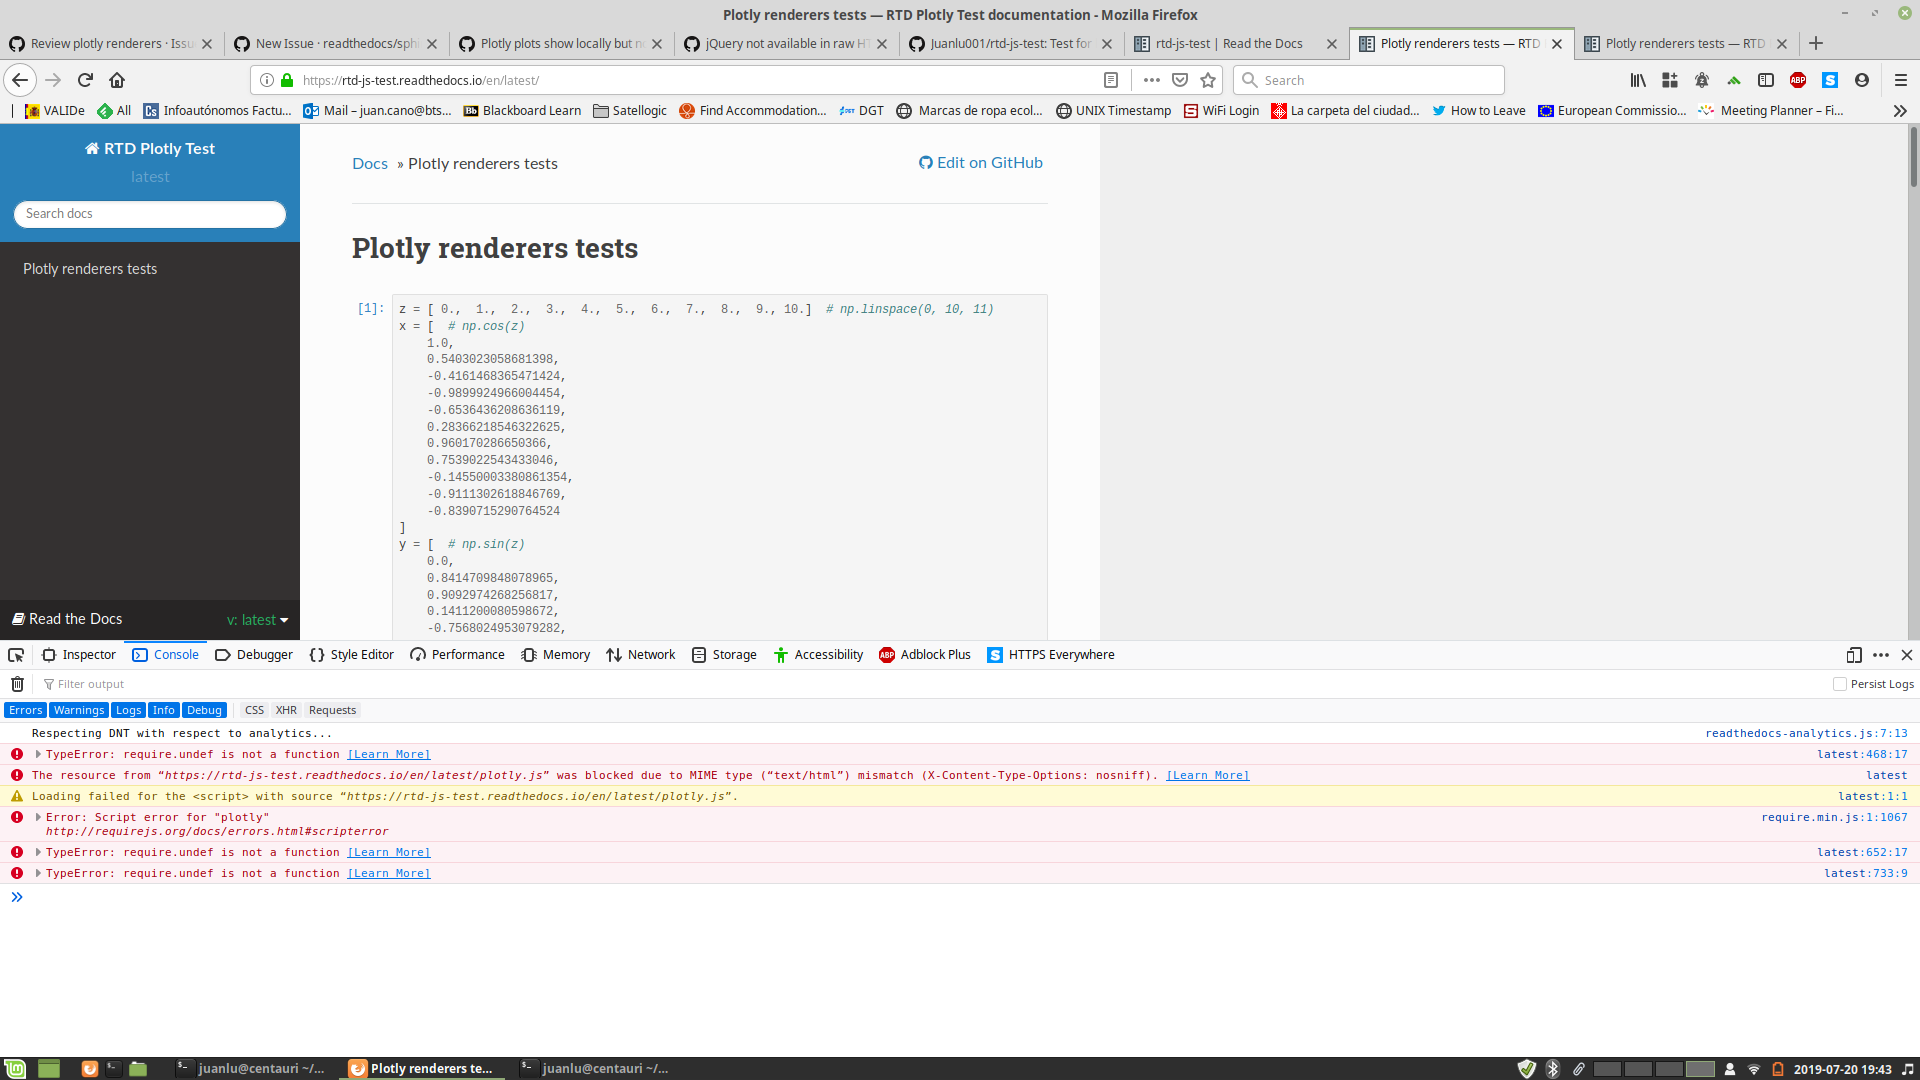Switch to the Debugger tab
1920x1080 pixels.
click(254, 655)
